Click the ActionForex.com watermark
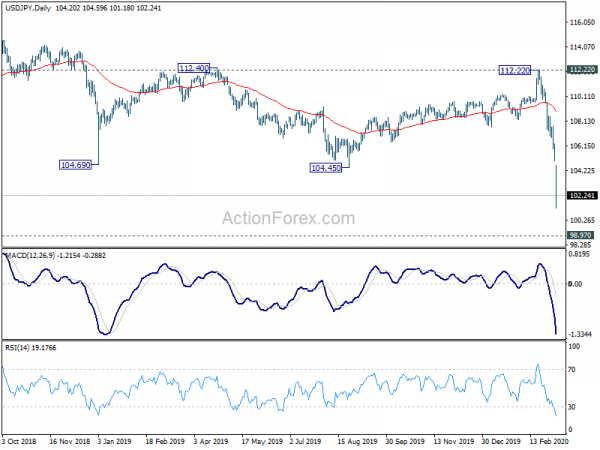 click(289, 218)
